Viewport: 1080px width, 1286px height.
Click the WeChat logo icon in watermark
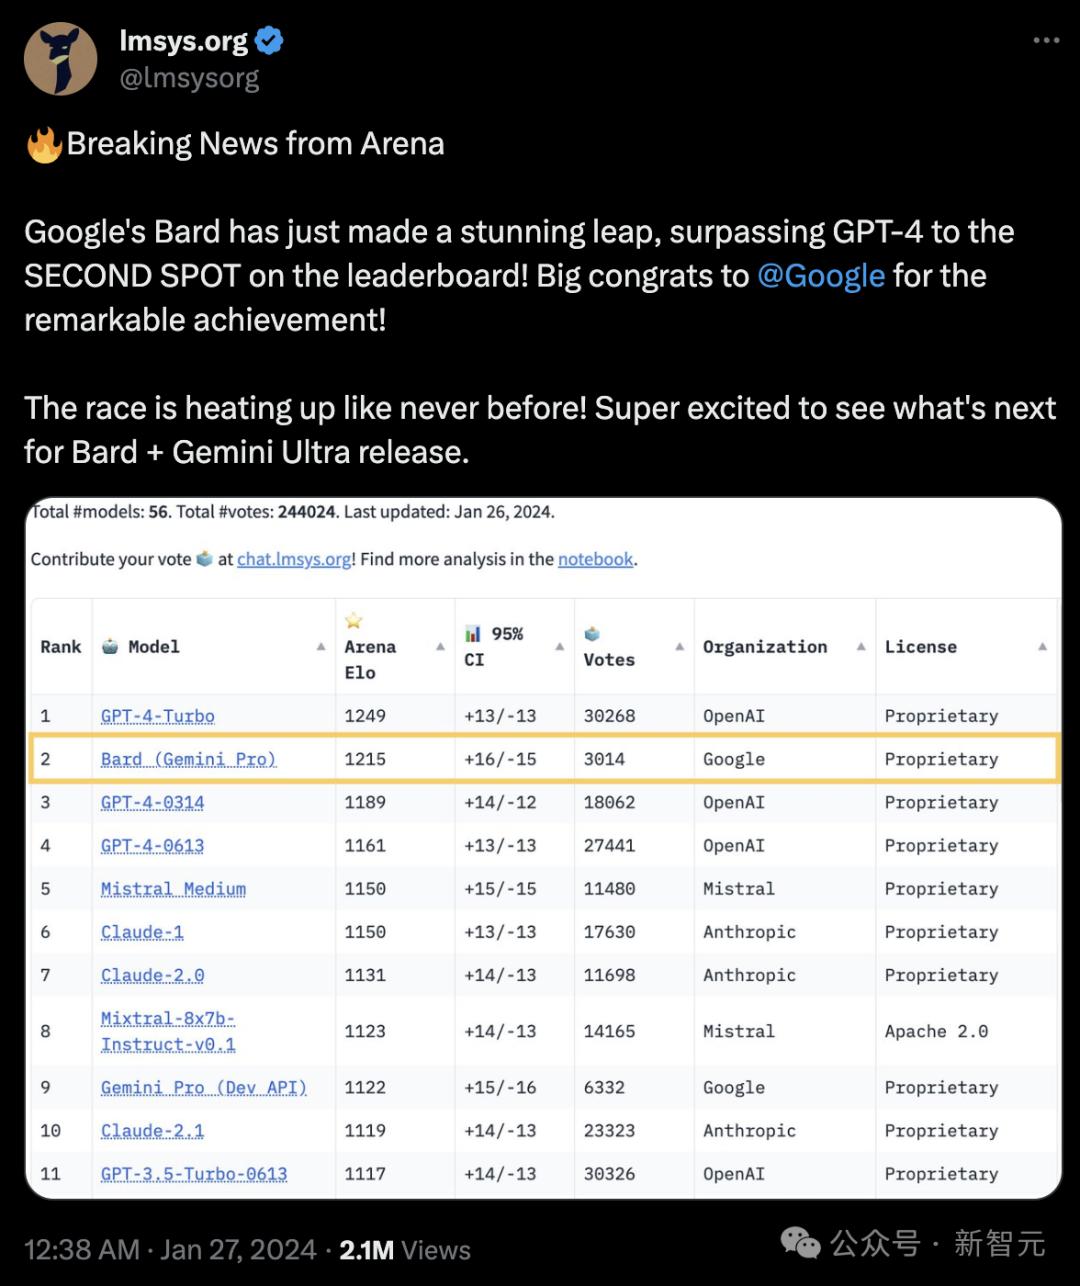click(x=800, y=1243)
